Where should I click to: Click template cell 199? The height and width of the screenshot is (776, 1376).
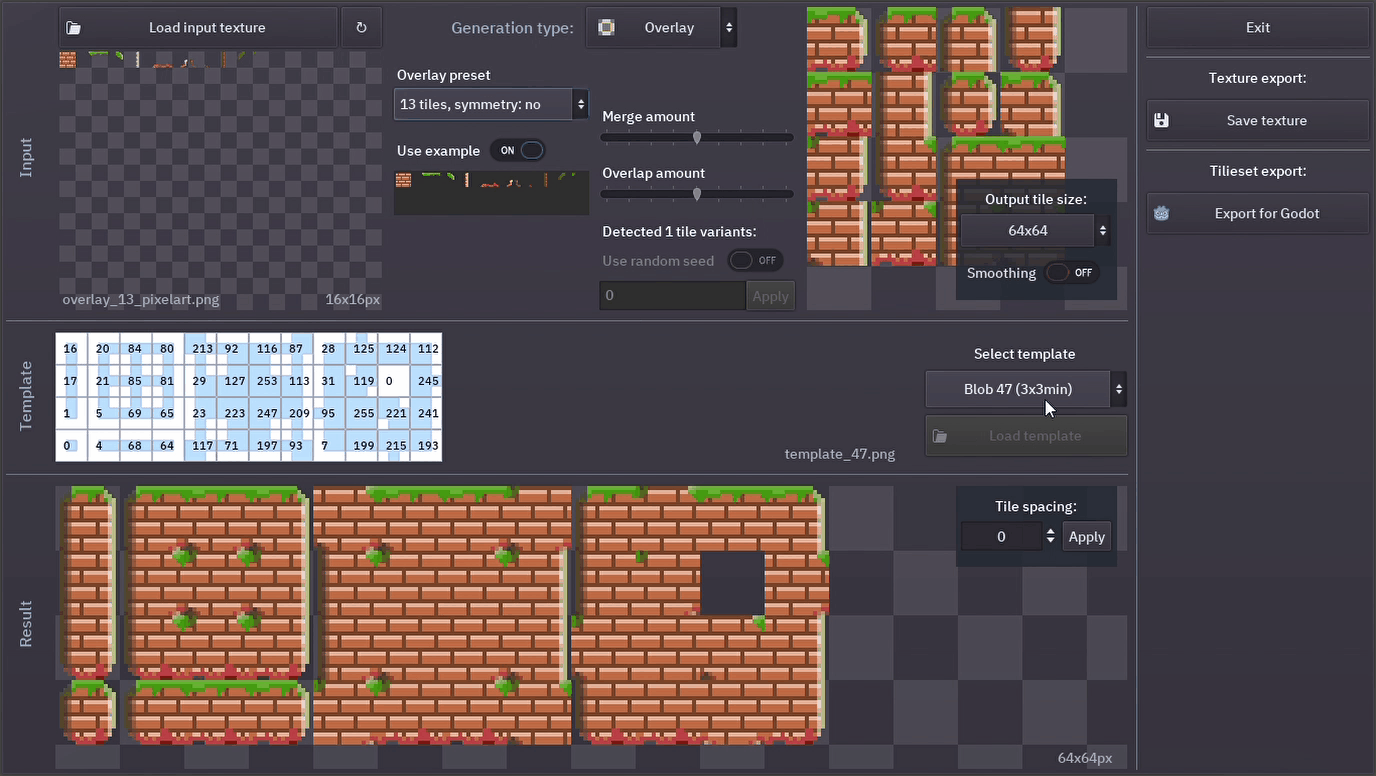pyautogui.click(x=363, y=445)
